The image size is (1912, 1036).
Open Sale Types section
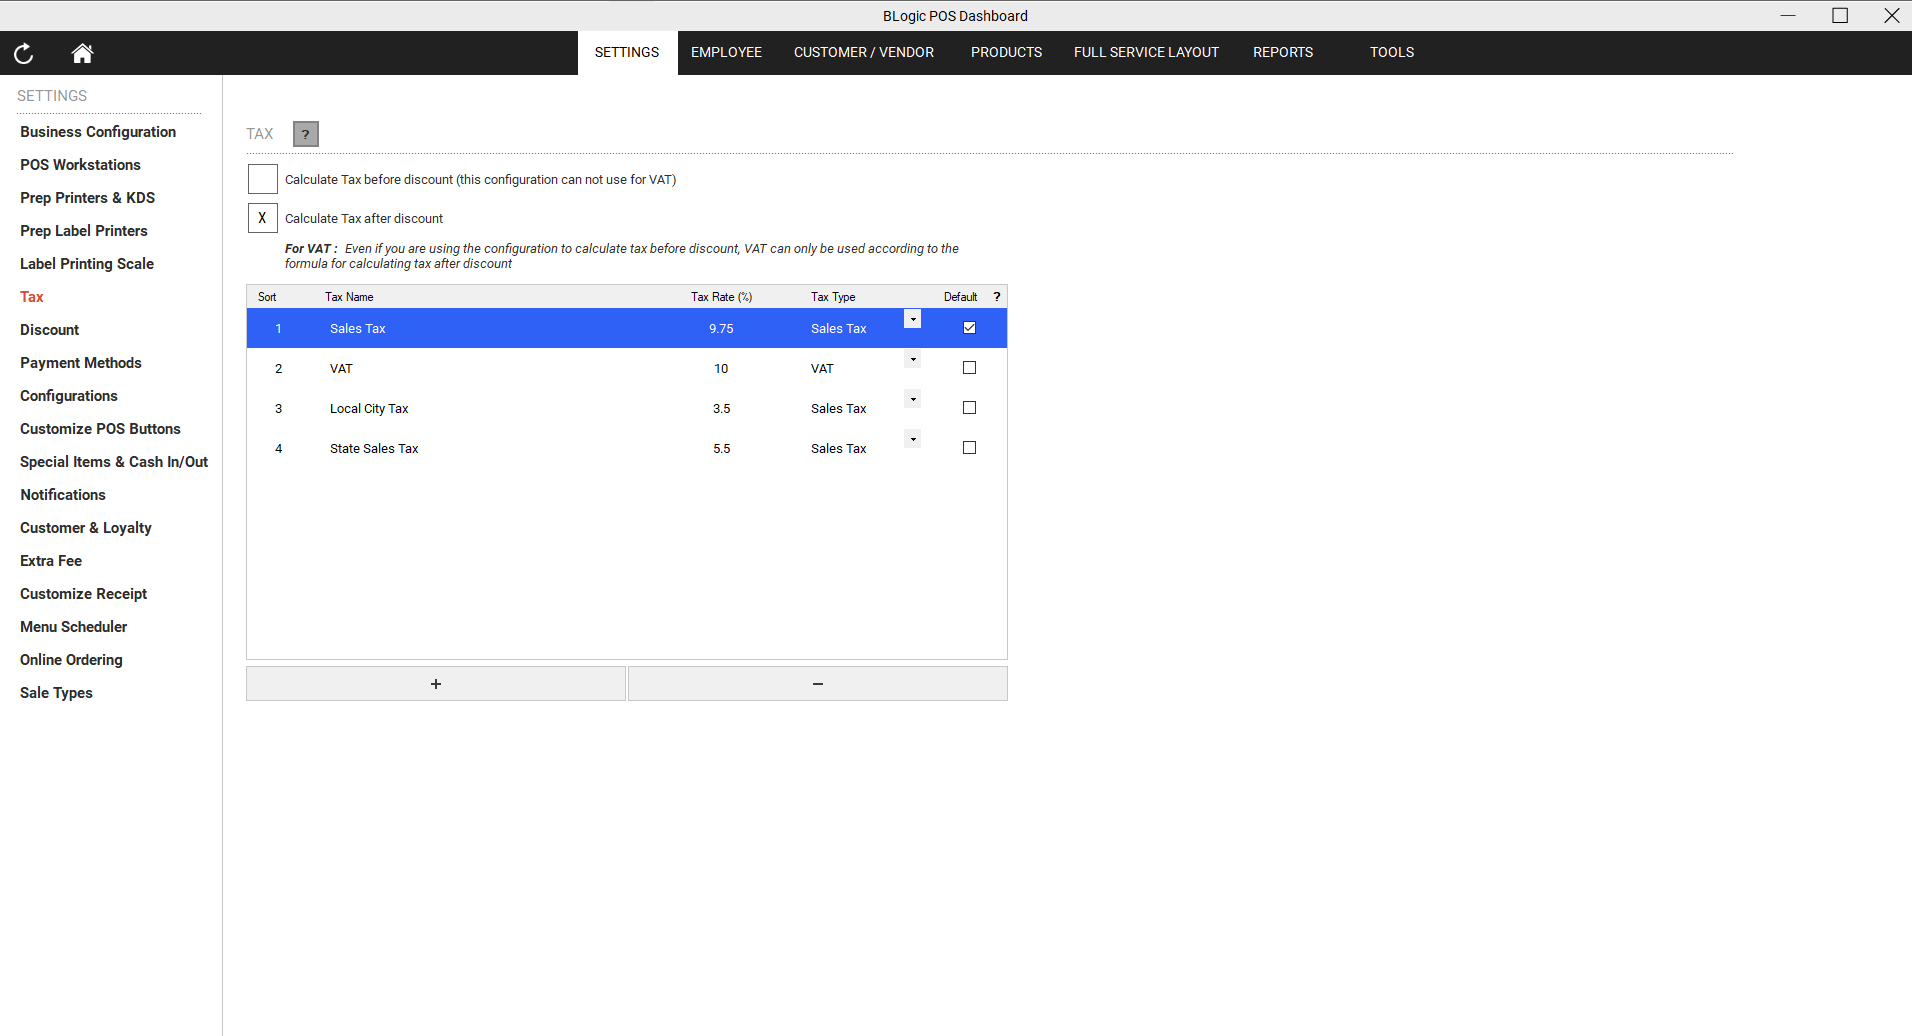pyautogui.click(x=56, y=693)
